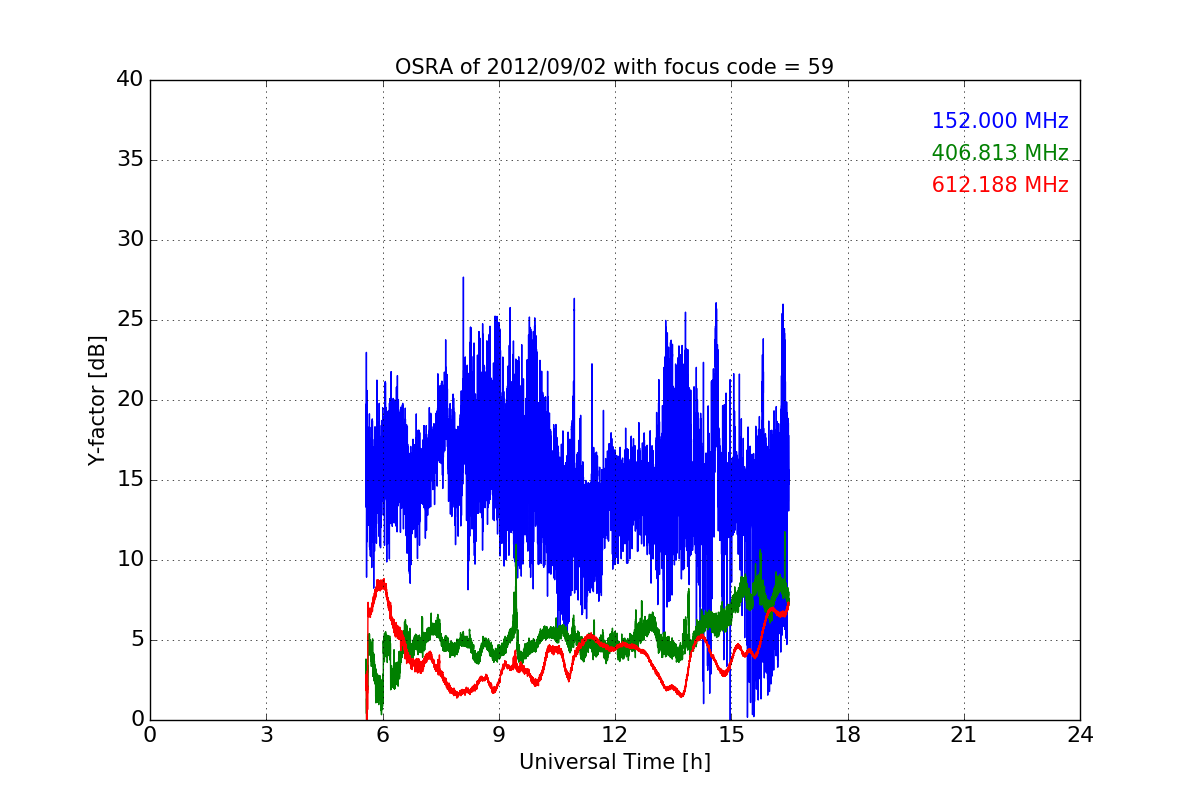Select the 152.000 MHz legend label

(1000, 121)
